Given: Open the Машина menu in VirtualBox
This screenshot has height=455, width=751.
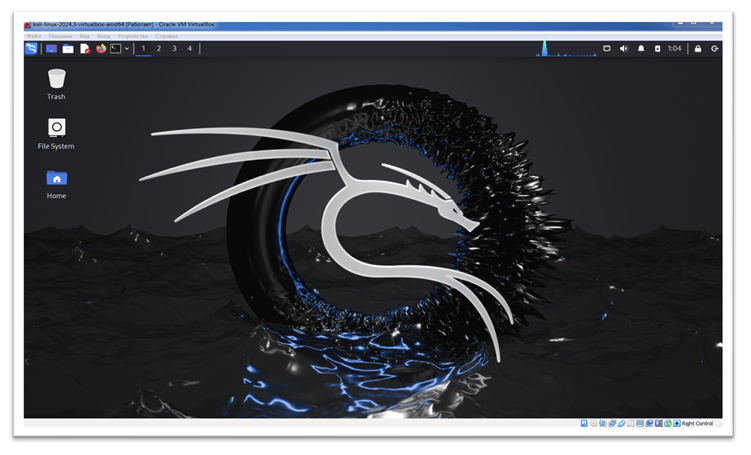Looking at the screenshot, I should pyautogui.click(x=60, y=36).
